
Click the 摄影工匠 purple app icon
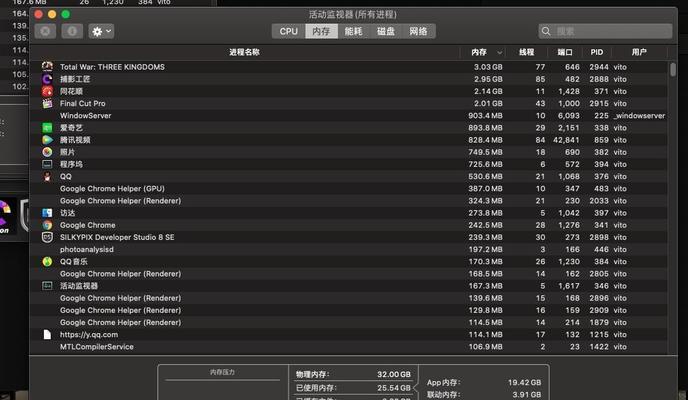[x=47, y=79]
